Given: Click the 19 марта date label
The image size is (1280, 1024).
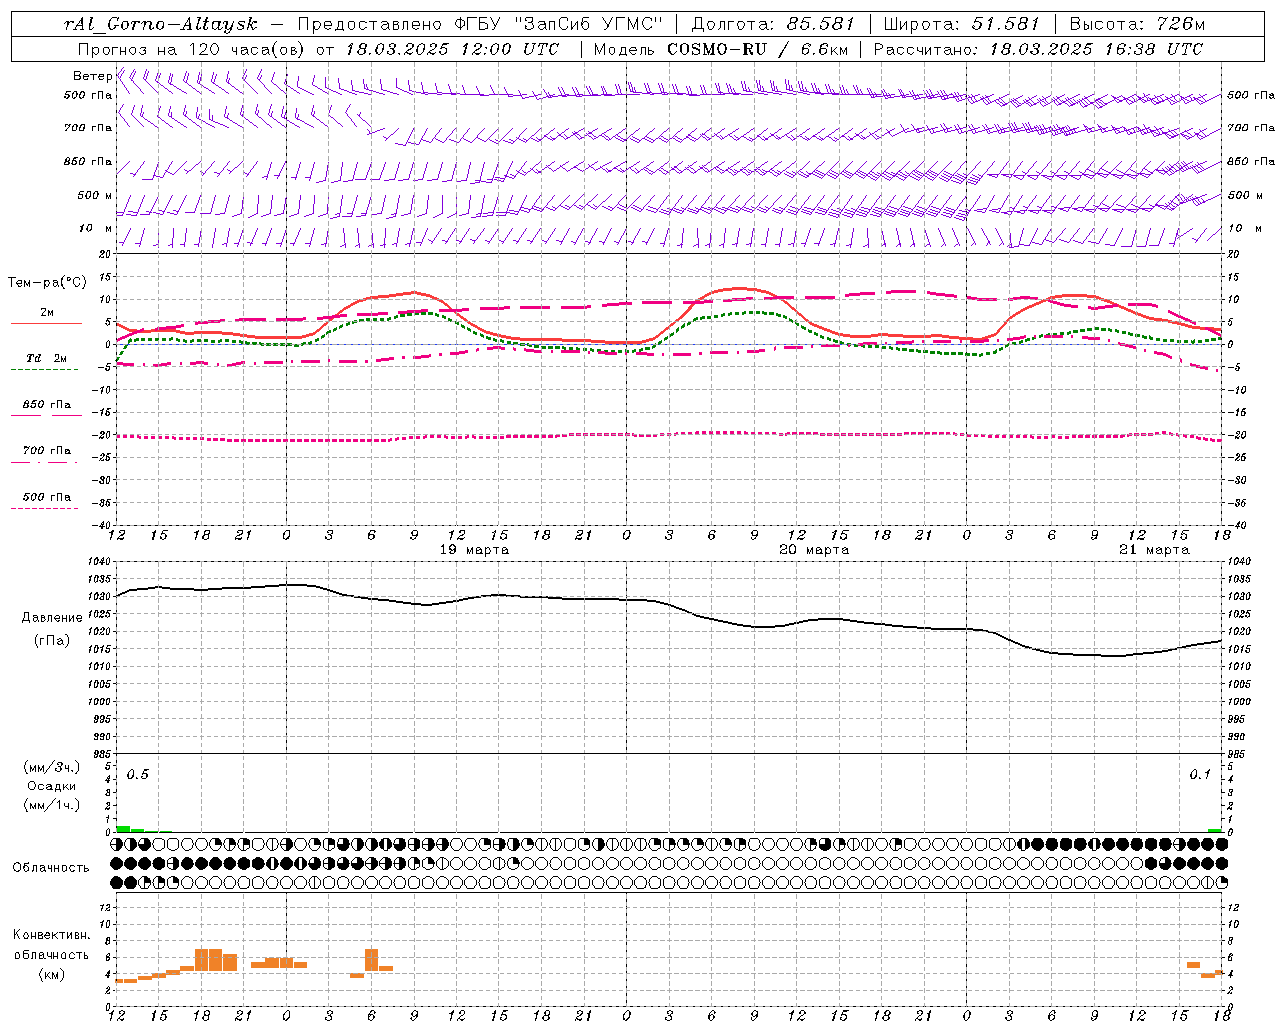Looking at the screenshot, I should click(x=474, y=550).
